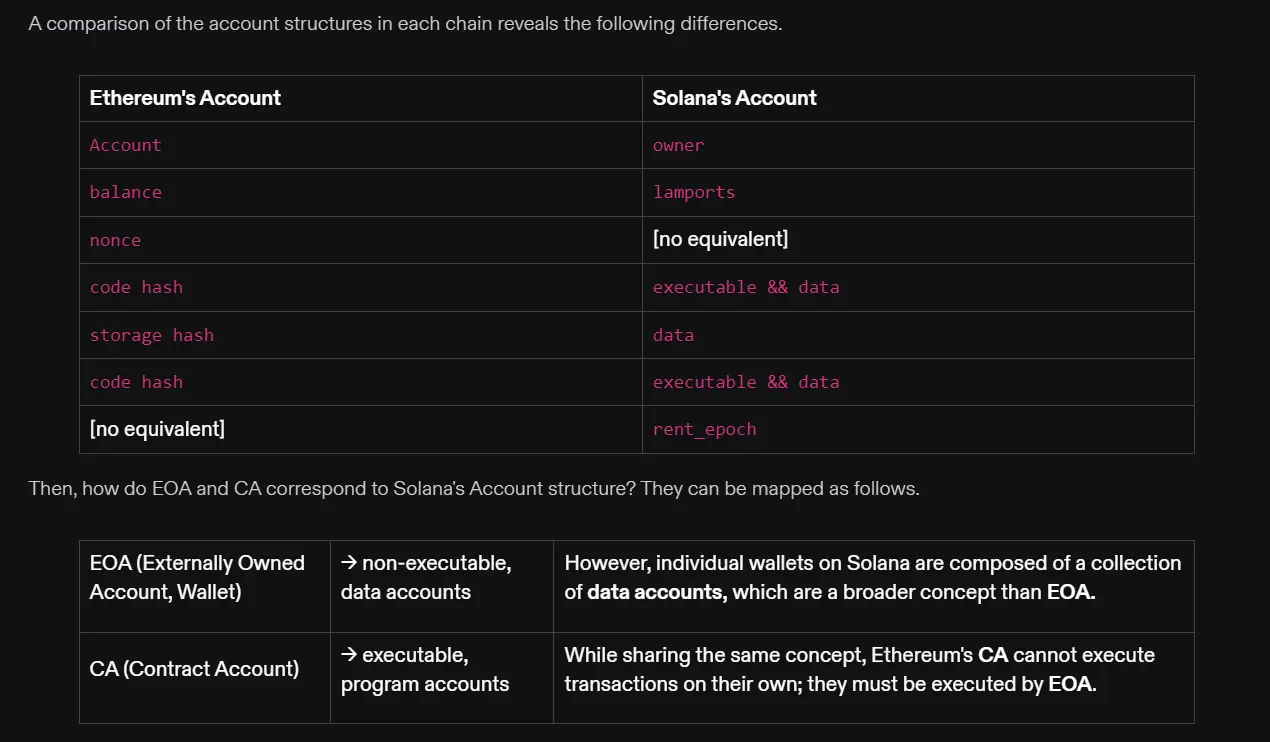Image resolution: width=1270 pixels, height=742 pixels.
Task: Click the "owner" cell in the Solana column
Action: (x=918, y=145)
